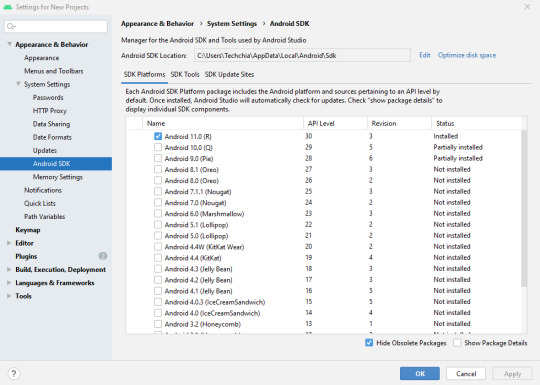Click the OK button

(x=420, y=374)
